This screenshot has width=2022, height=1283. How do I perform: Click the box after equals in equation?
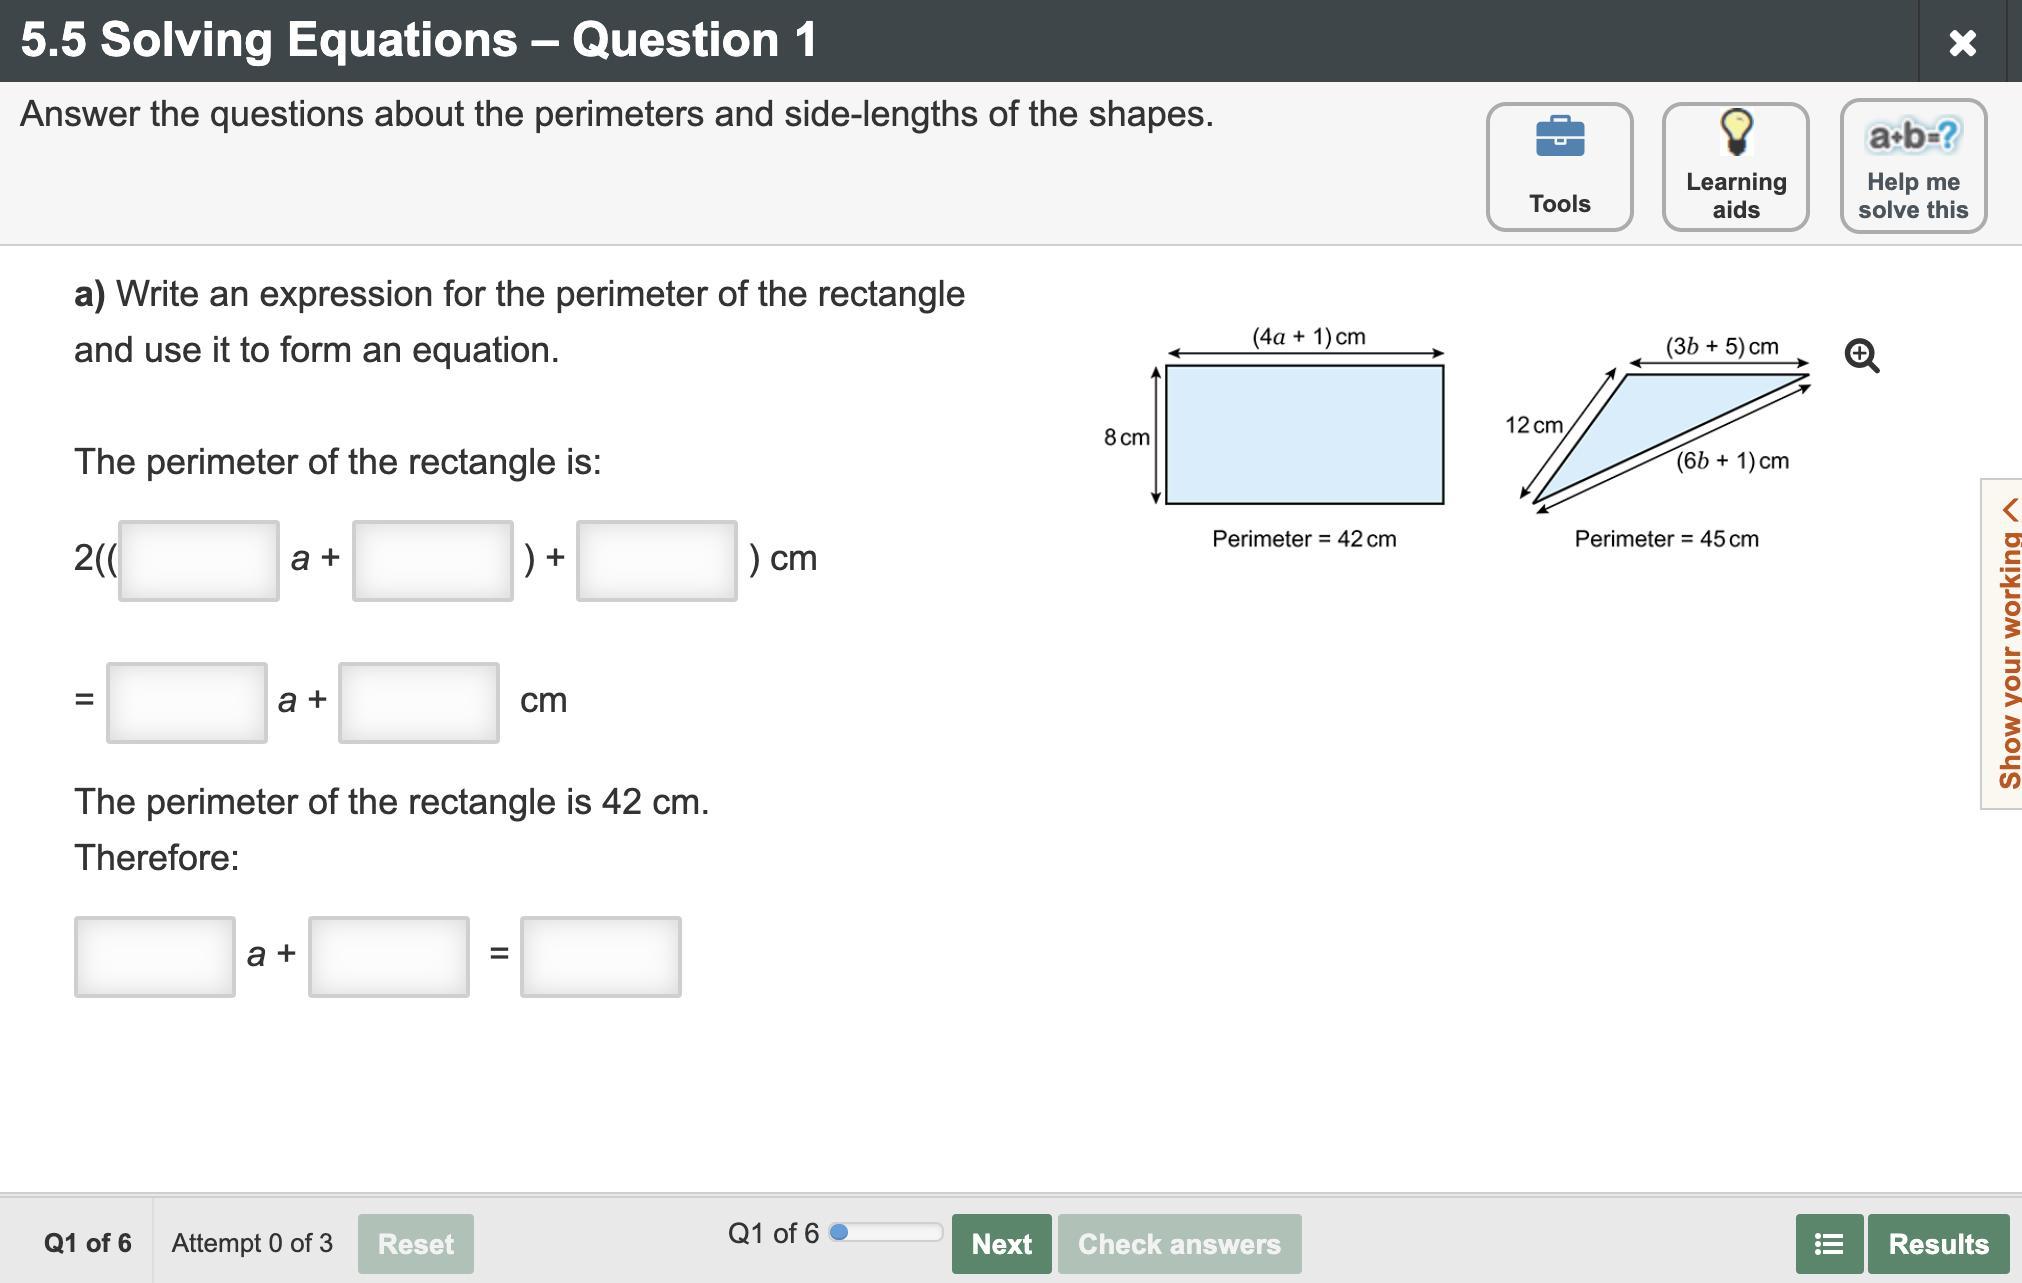click(x=600, y=956)
